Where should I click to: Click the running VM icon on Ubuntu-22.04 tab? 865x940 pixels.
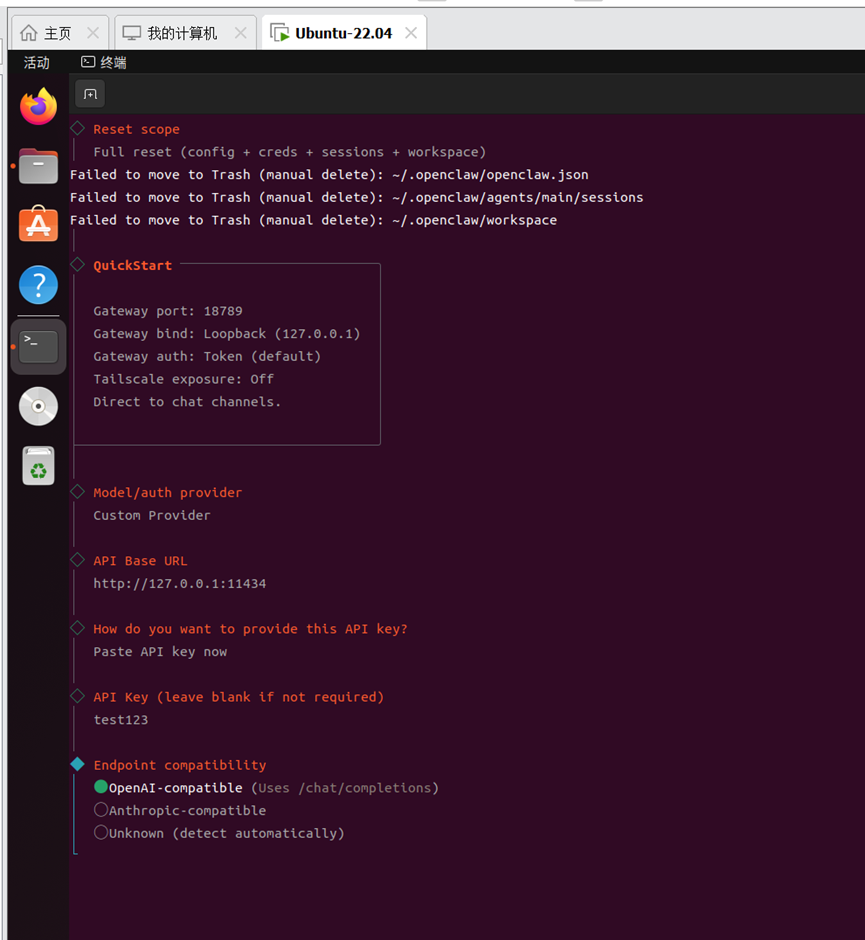[x=279, y=33]
